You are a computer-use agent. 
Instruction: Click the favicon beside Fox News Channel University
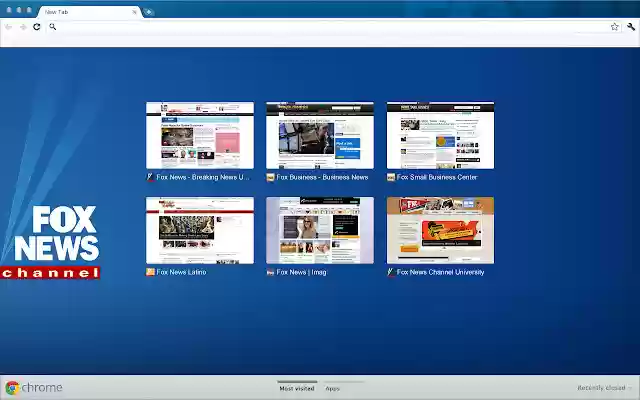click(391, 272)
